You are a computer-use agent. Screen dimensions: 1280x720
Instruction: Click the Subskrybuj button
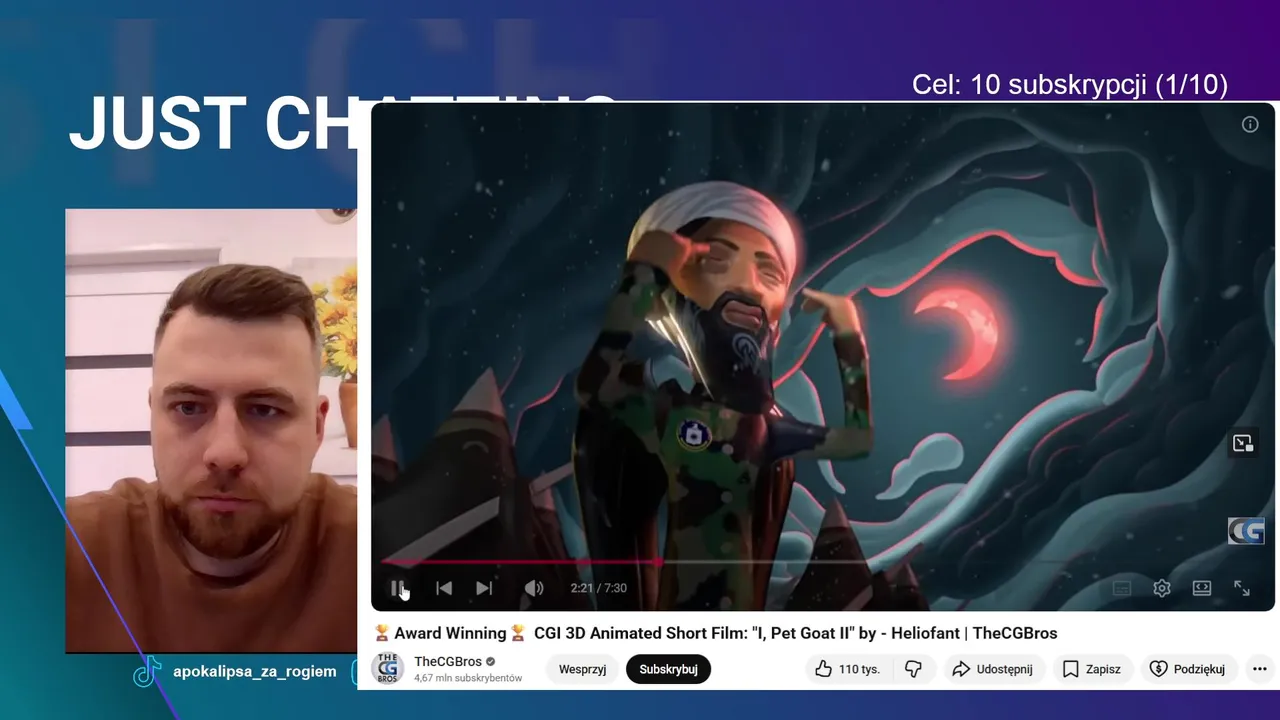click(x=668, y=669)
